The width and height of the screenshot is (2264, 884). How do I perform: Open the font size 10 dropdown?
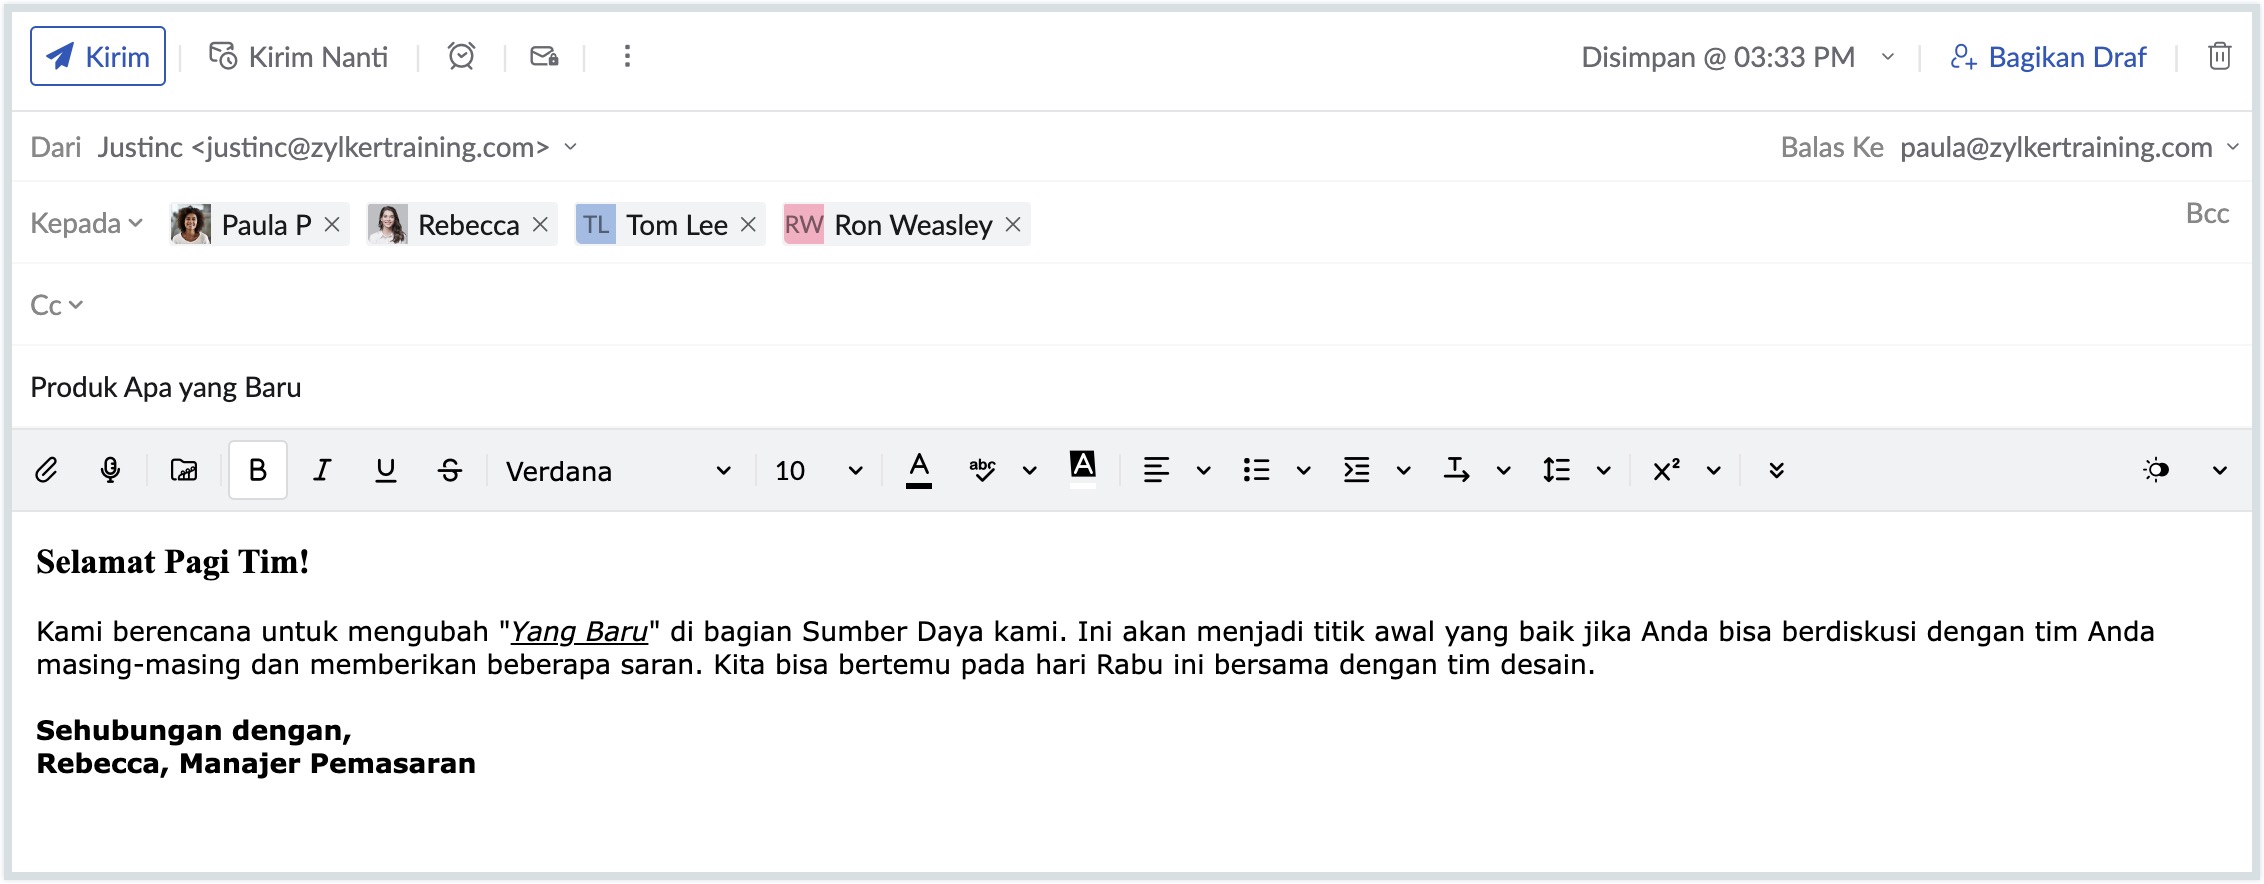tap(817, 471)
